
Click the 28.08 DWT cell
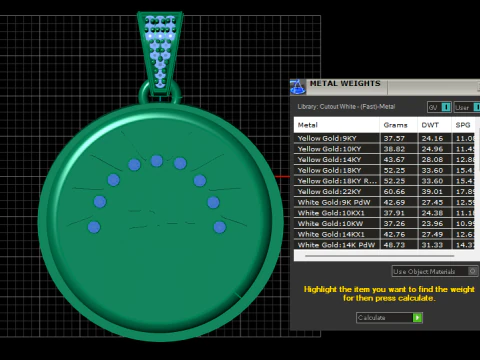click(434, 160)
